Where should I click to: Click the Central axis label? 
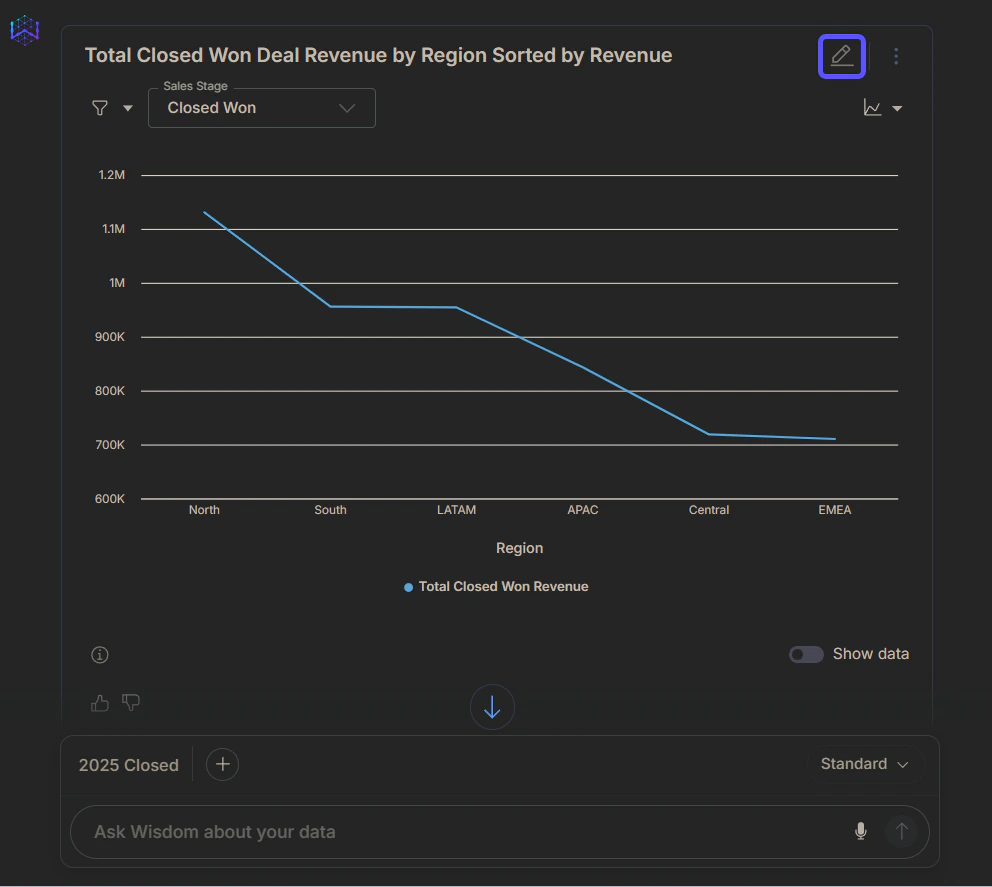pyautogui.click(x=709, y=510)
